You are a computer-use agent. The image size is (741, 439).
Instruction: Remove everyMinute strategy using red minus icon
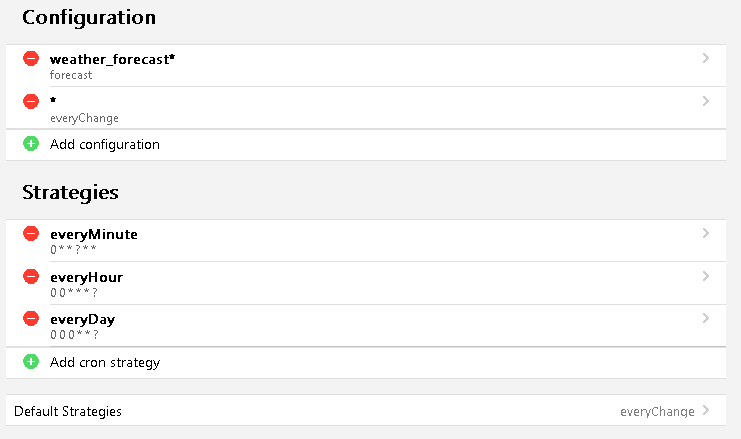pyautogui.click(x=31, y=233)
